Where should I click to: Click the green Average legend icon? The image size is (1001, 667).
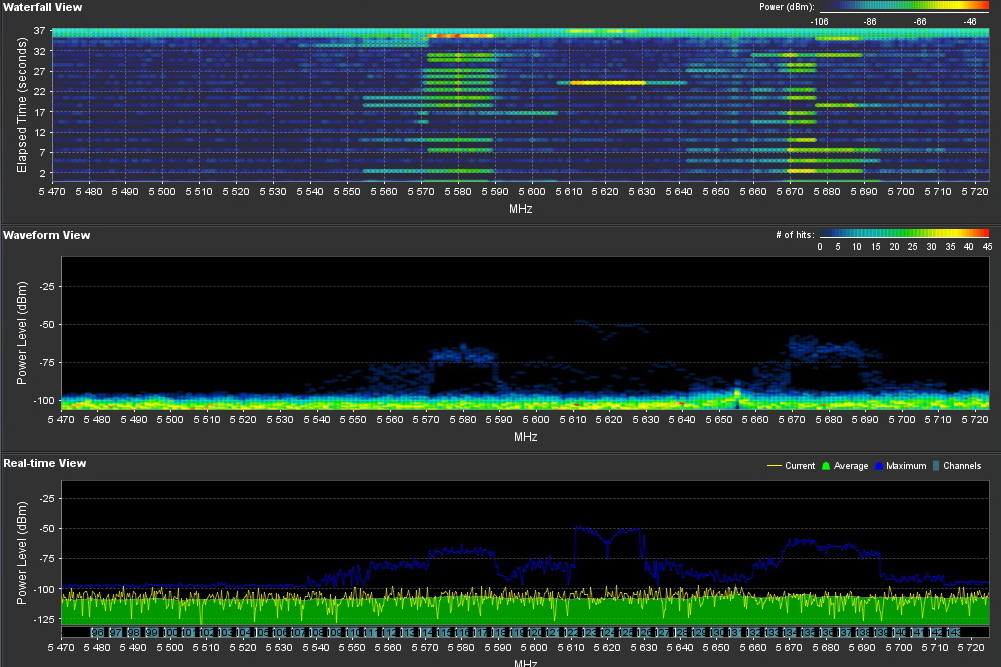pyautogui.click(x=825, y=466)
